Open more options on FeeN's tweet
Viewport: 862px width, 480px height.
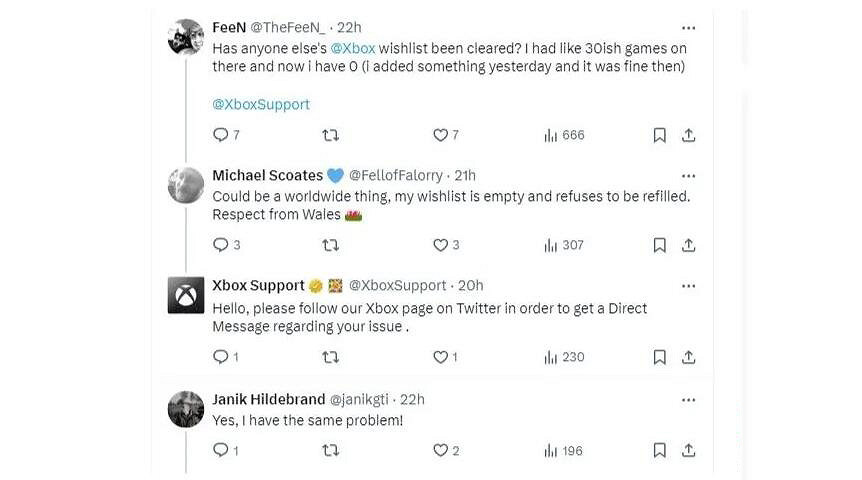pyautogui.click(x=688, y=28)
